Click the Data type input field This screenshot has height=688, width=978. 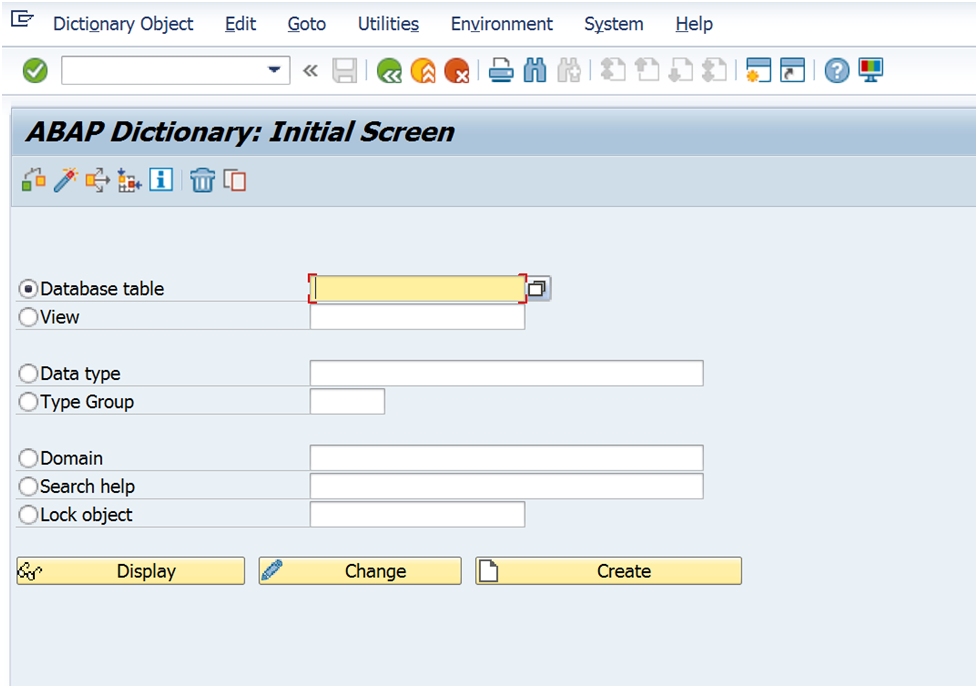[506, 373]
